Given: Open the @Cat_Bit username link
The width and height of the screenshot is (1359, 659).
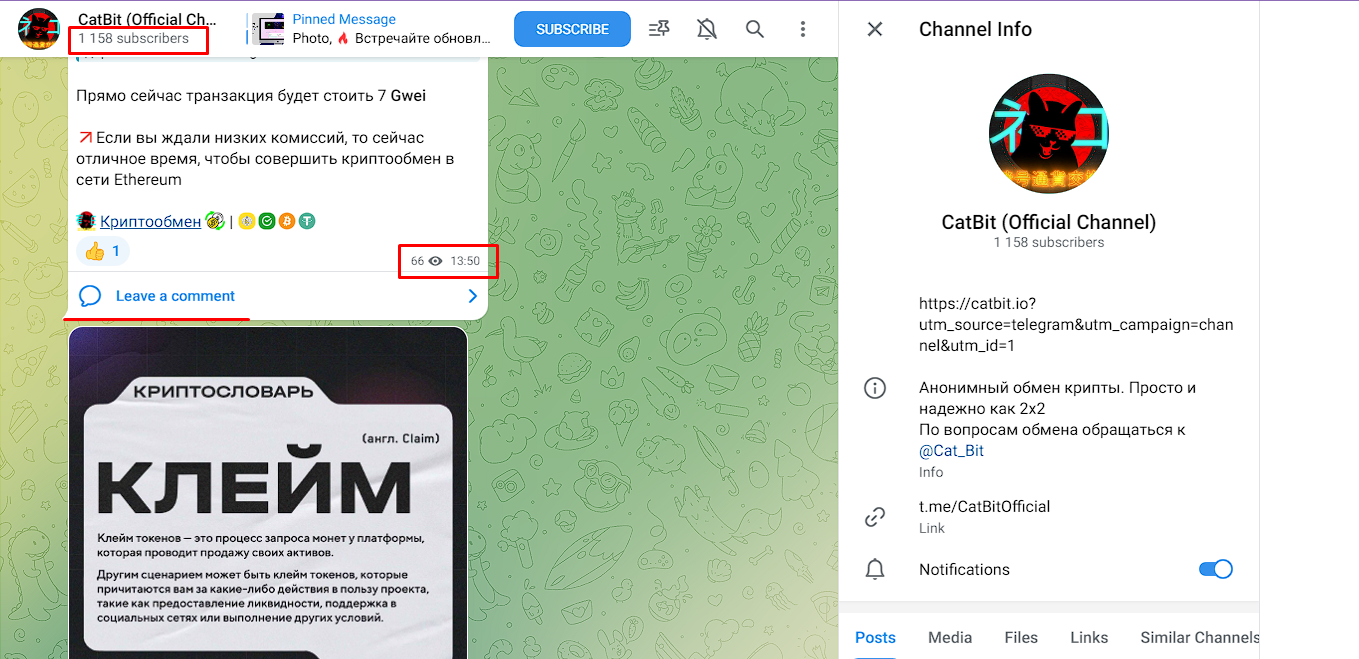Looking at the screenshot, I should pos(951,451).
